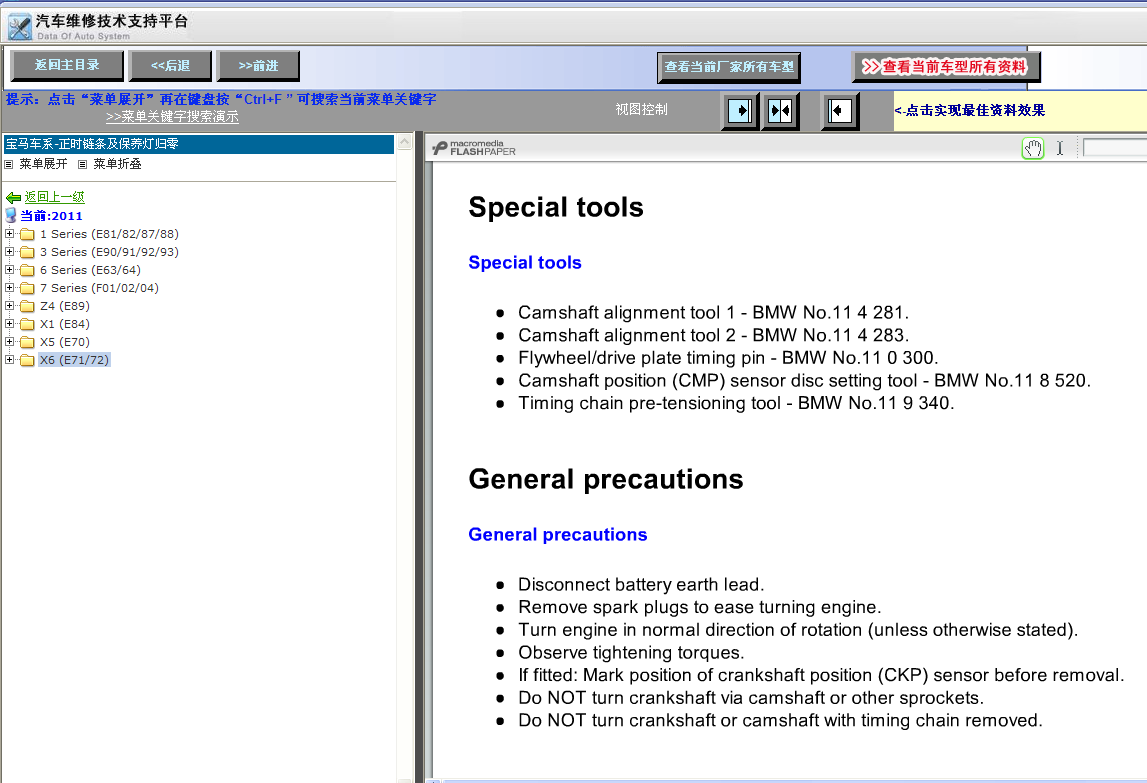Click the Macromedia FlashPaper logo
The height and width of the screenshot is (783, 1147).
pyautogui.click(x=474, y=149)
